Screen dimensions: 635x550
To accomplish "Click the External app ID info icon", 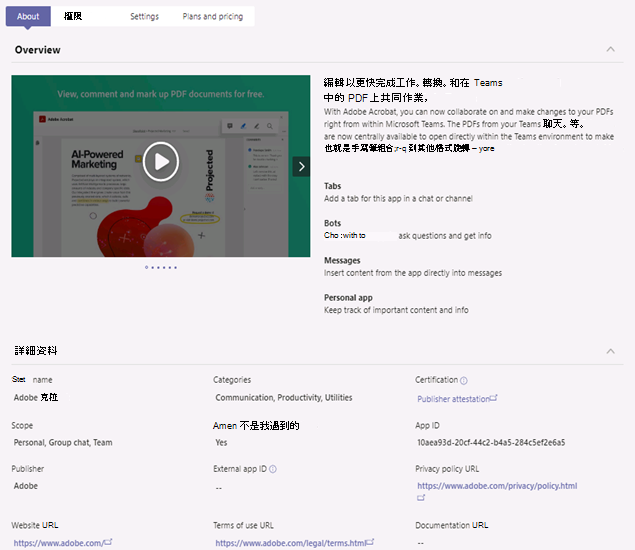I will (273, 469).
